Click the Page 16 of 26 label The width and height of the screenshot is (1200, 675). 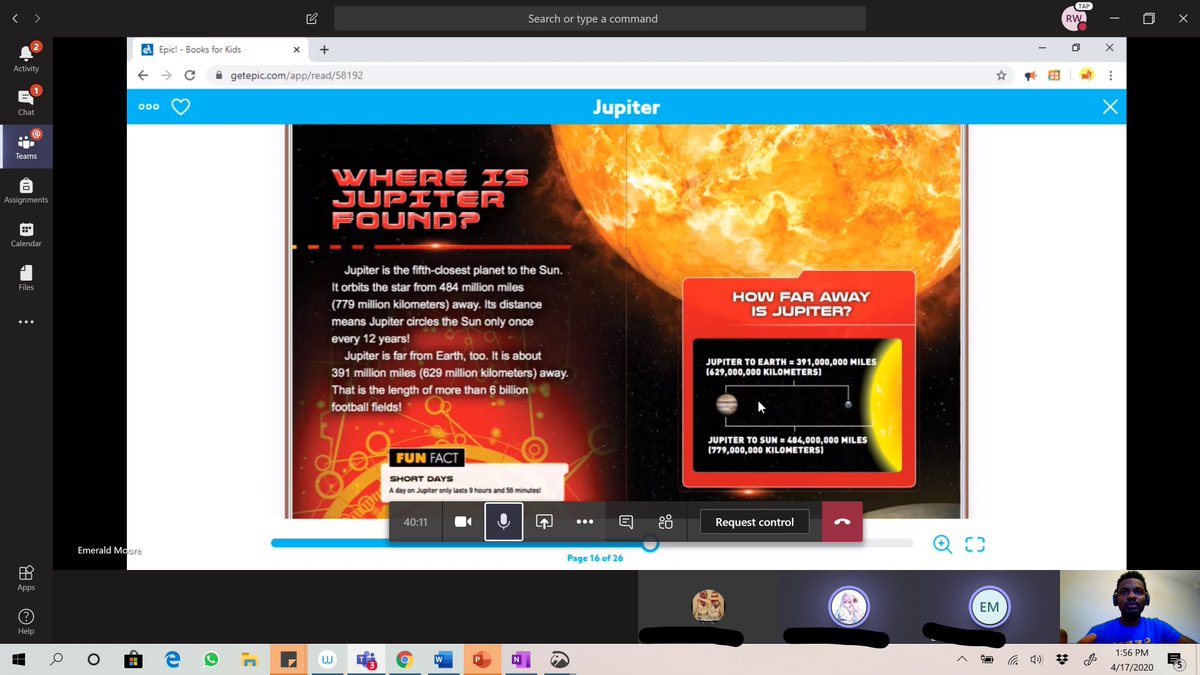tap(595, 558)
